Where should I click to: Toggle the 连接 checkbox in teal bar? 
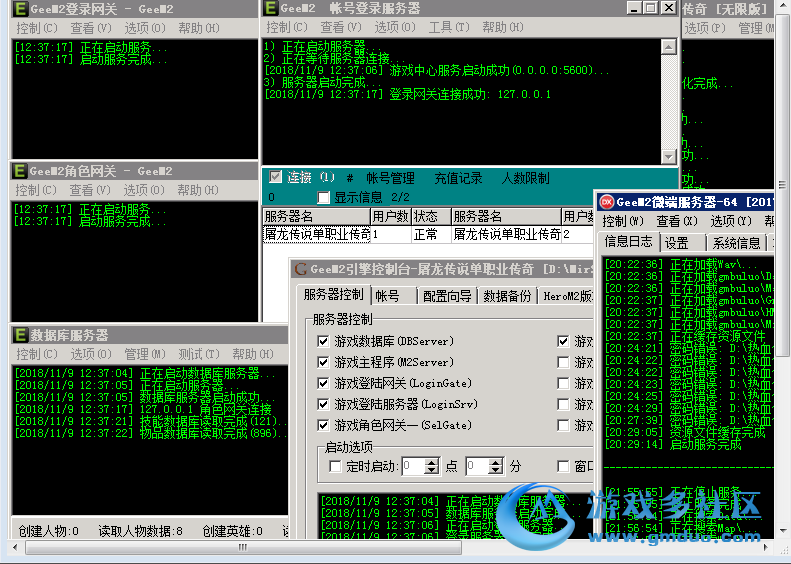pyautogui.click(x=275, y=177)
